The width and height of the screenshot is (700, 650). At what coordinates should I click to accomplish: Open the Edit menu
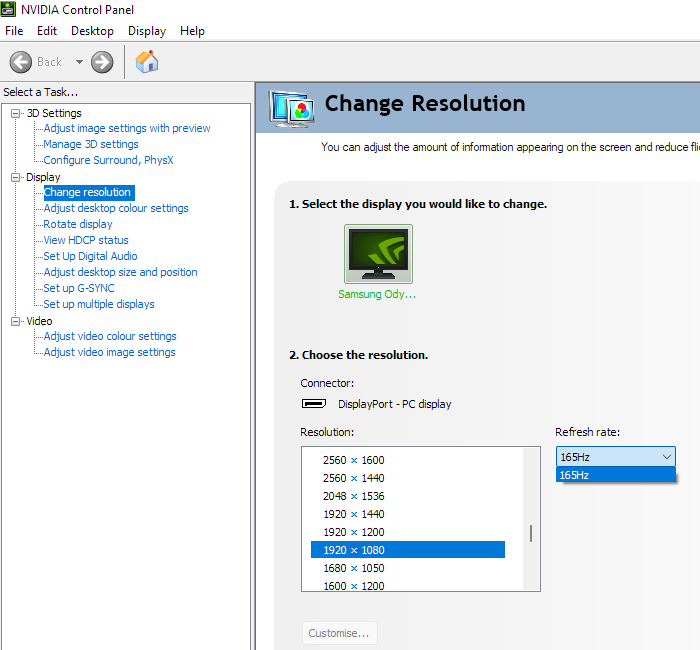pos(47,31)
